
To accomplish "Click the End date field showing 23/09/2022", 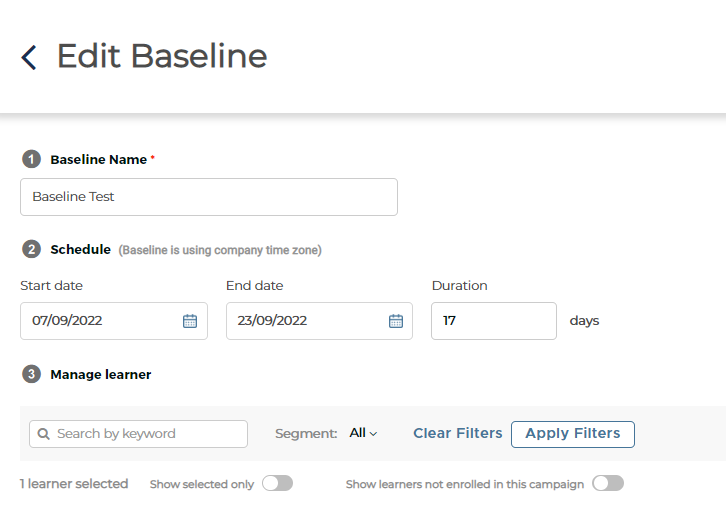I will (x=319, y=321).
